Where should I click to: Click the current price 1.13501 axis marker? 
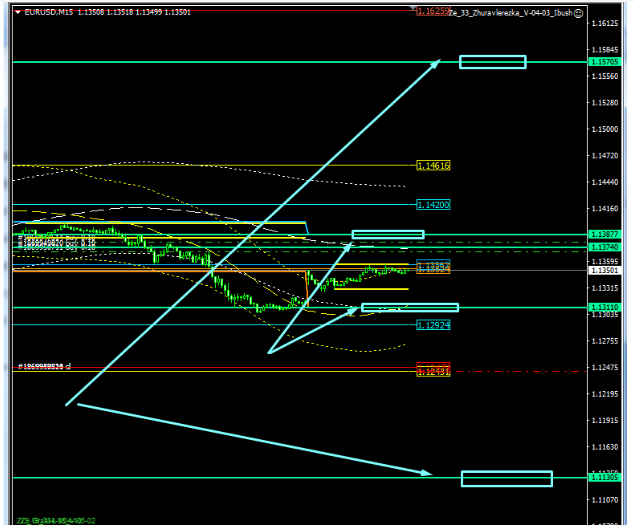tap(603, 270)
